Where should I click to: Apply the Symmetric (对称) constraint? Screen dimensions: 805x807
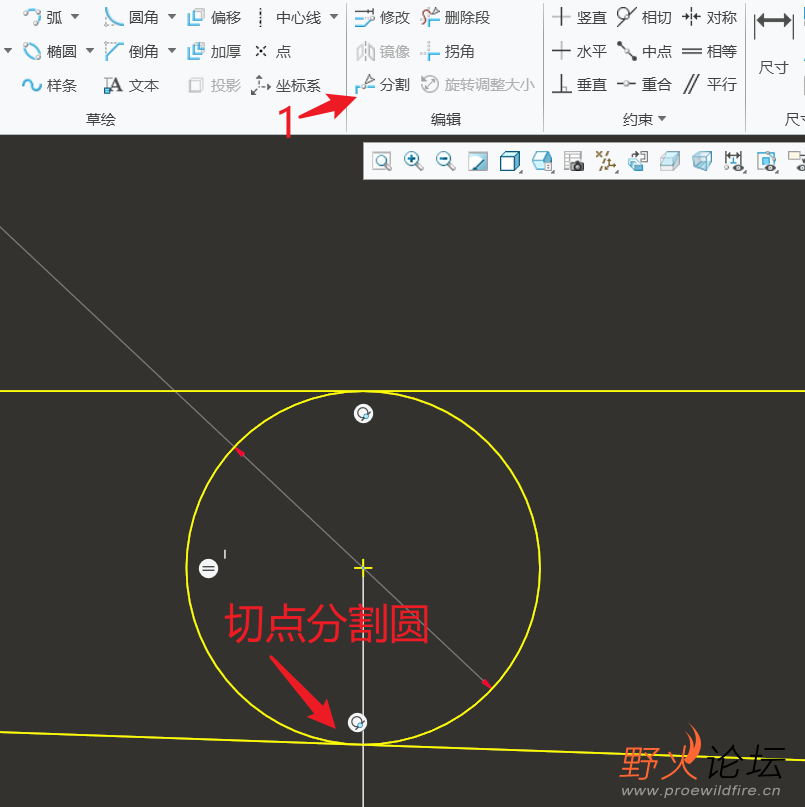(x=709, y=17)
